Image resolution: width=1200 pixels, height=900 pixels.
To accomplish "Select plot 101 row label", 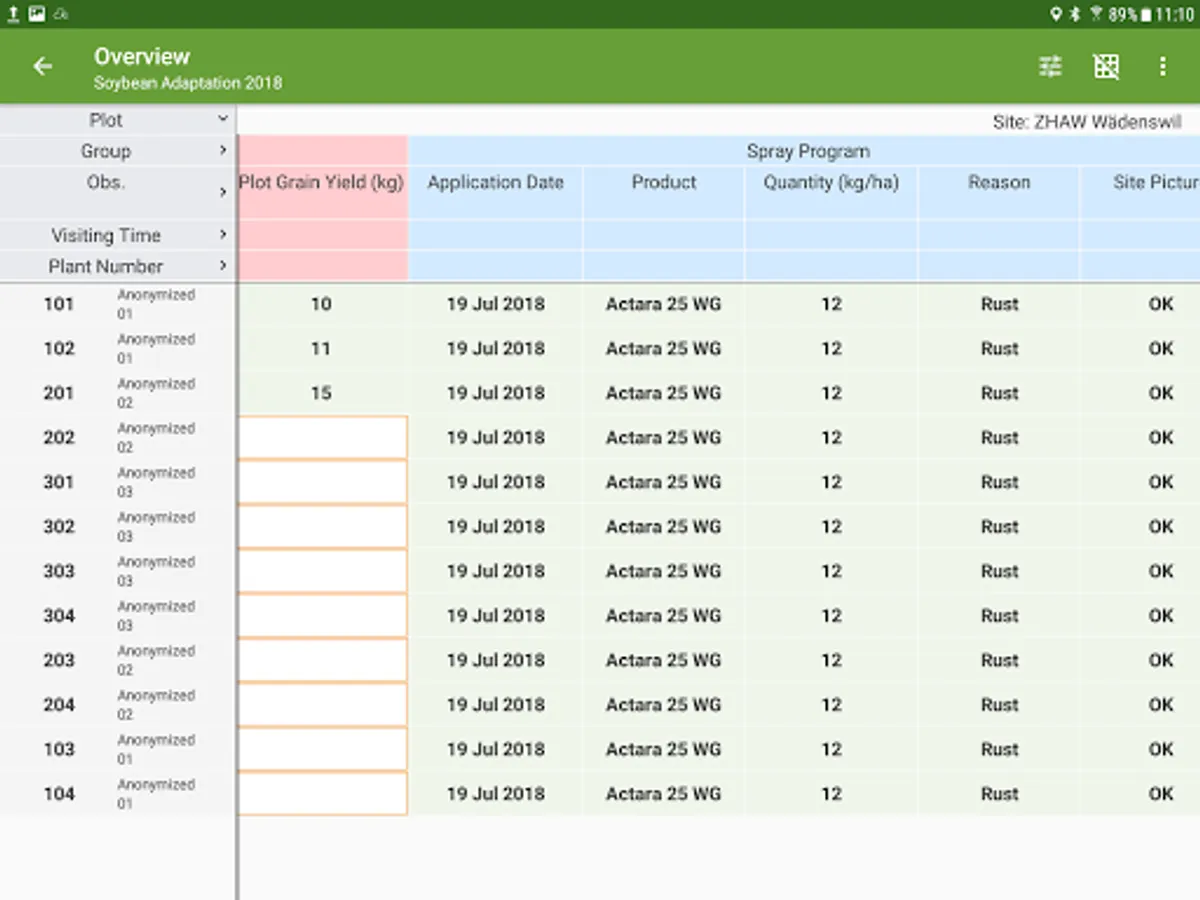I will 59,304.
